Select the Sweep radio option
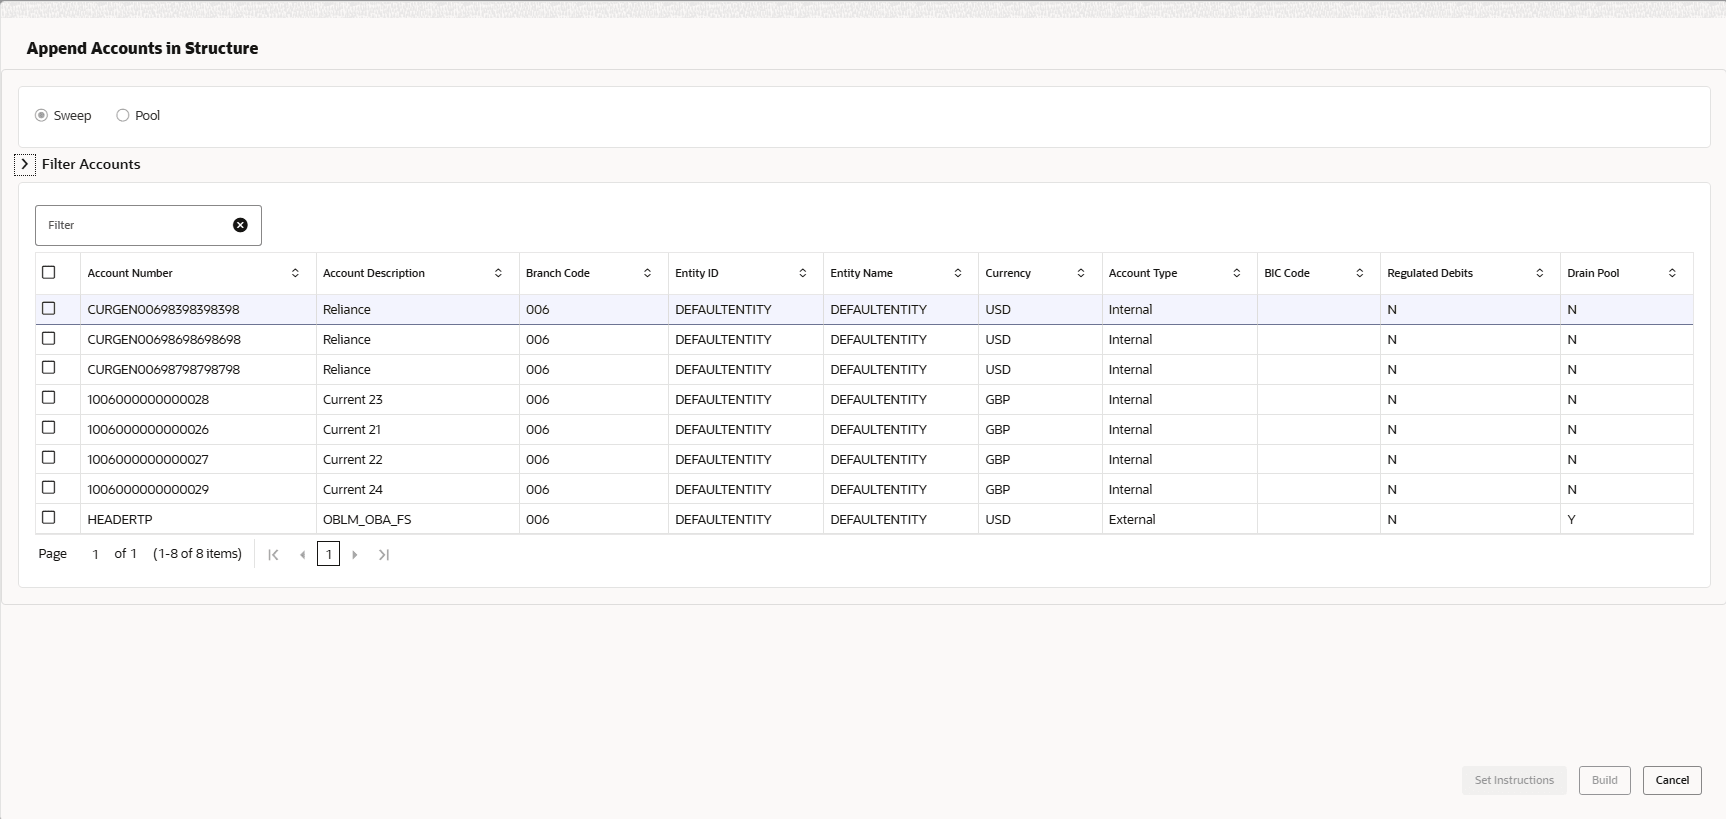1726x819 pixels. [x=41, y=115]
